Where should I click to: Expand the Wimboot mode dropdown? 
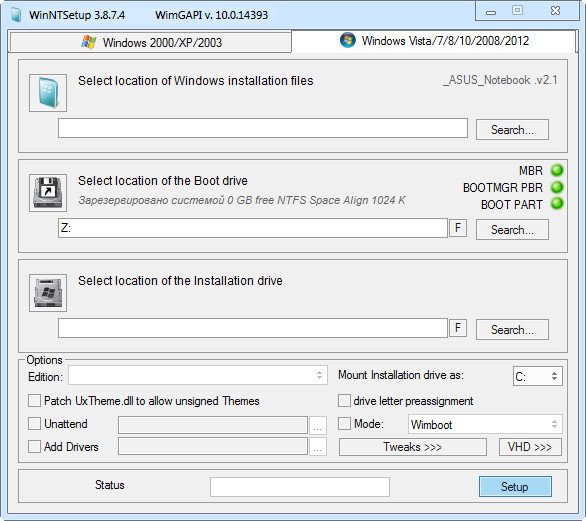point(485,424)
